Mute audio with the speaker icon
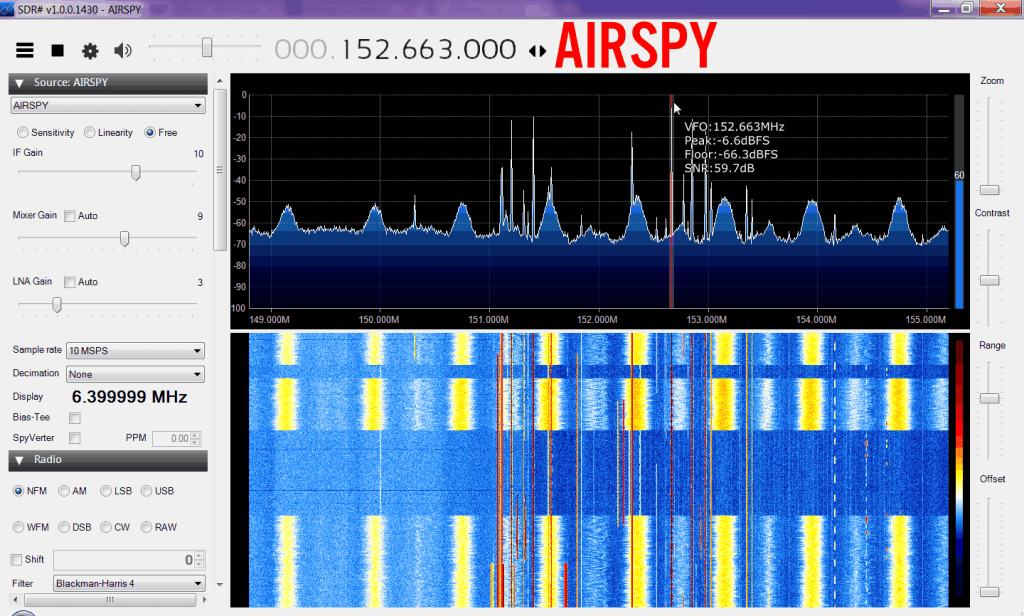1024x616 pixels. pos(123,50)
